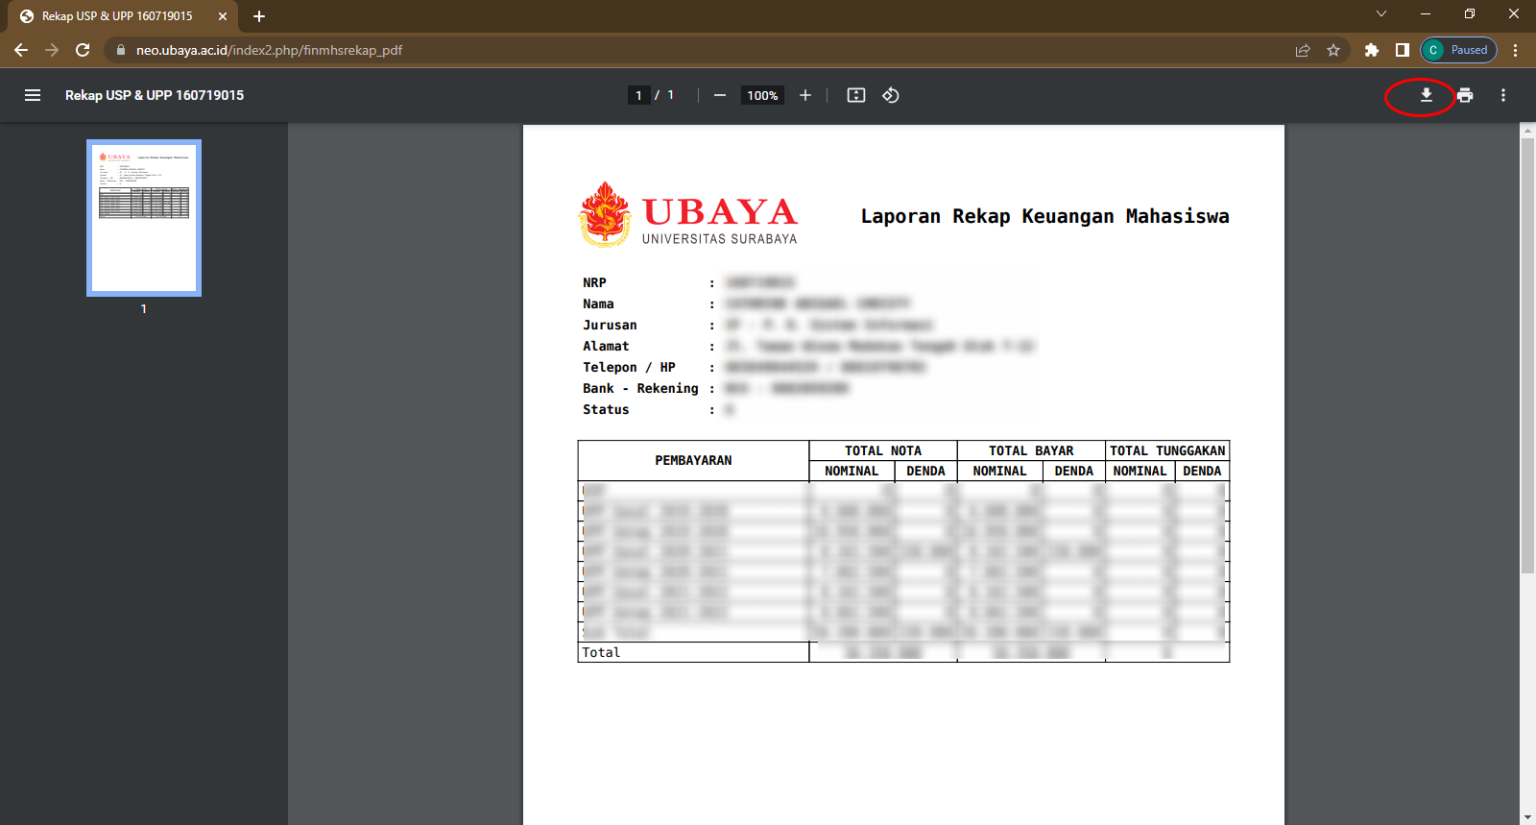The width and height of the screenshot is (1536, 825).
Task: Download the Rekap USP PDF file
Action: [x=1424, y=94]
